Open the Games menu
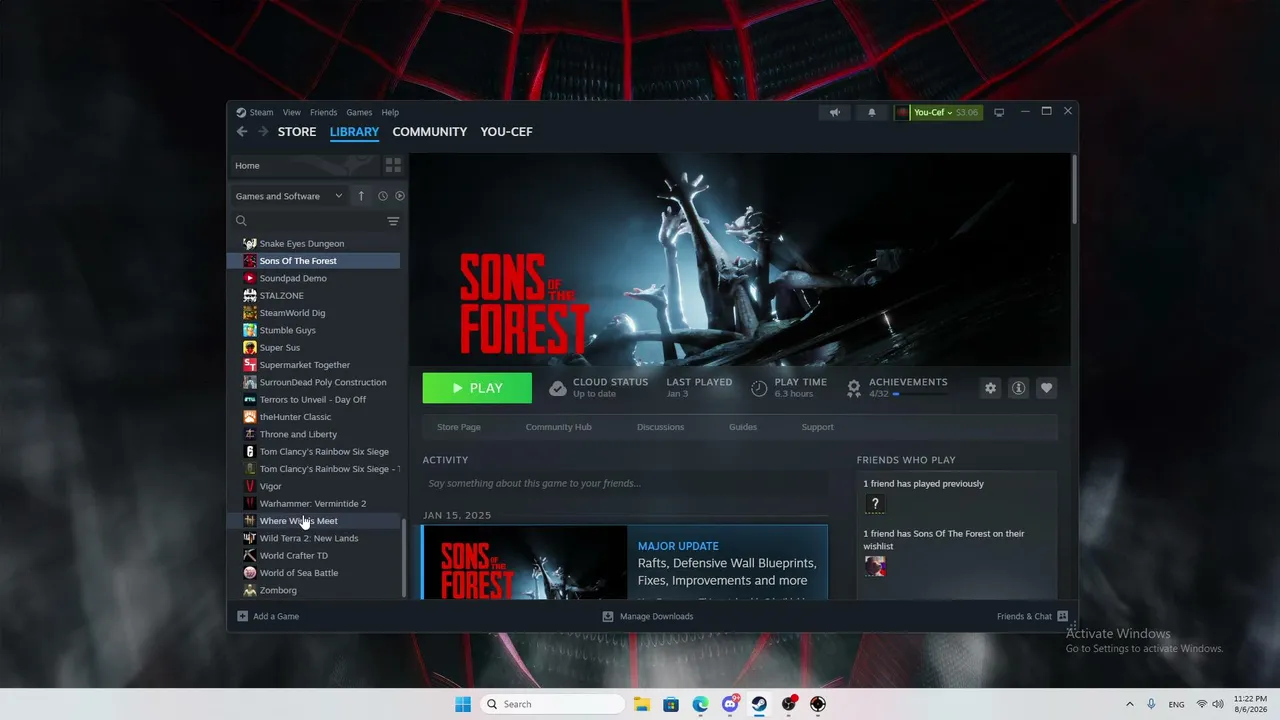Viewport: 1280px width, 720px height. pos(359,112)
